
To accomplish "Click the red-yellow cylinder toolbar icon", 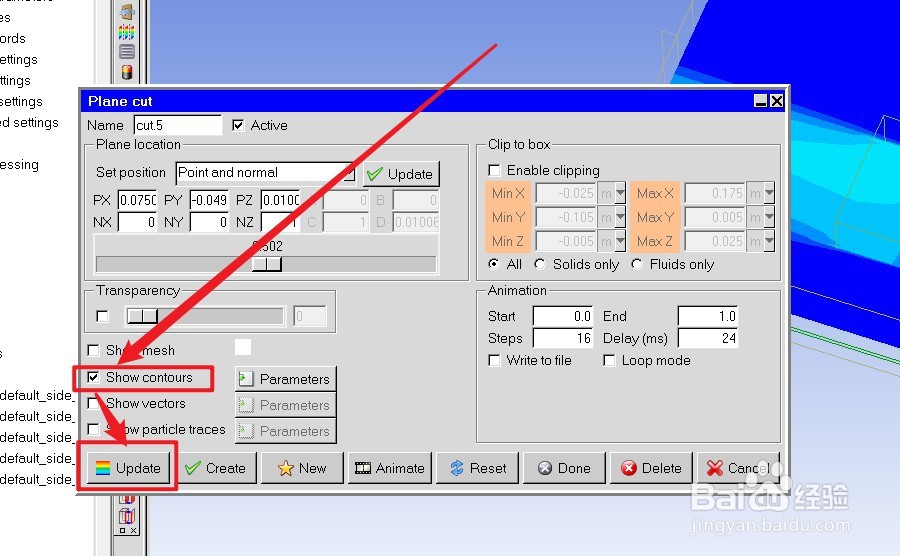I will pos(127,72).
